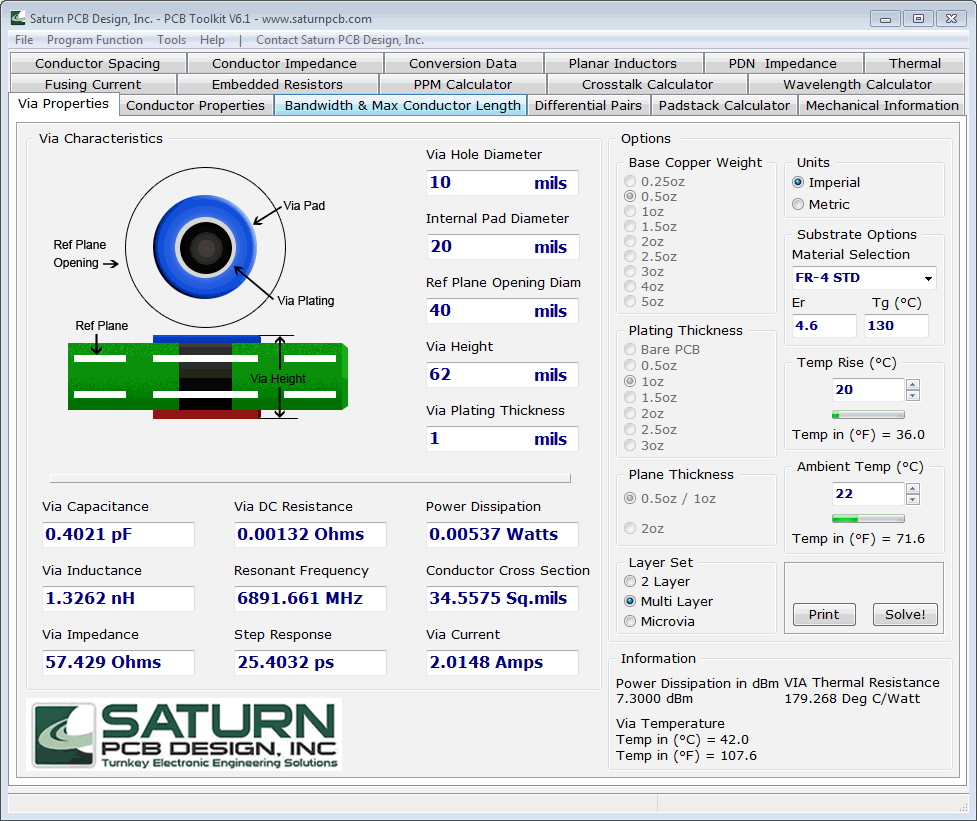Switch to the Planar Inductors tab
The height and width of the screenshot is (821, 977).
coord(623,62)
